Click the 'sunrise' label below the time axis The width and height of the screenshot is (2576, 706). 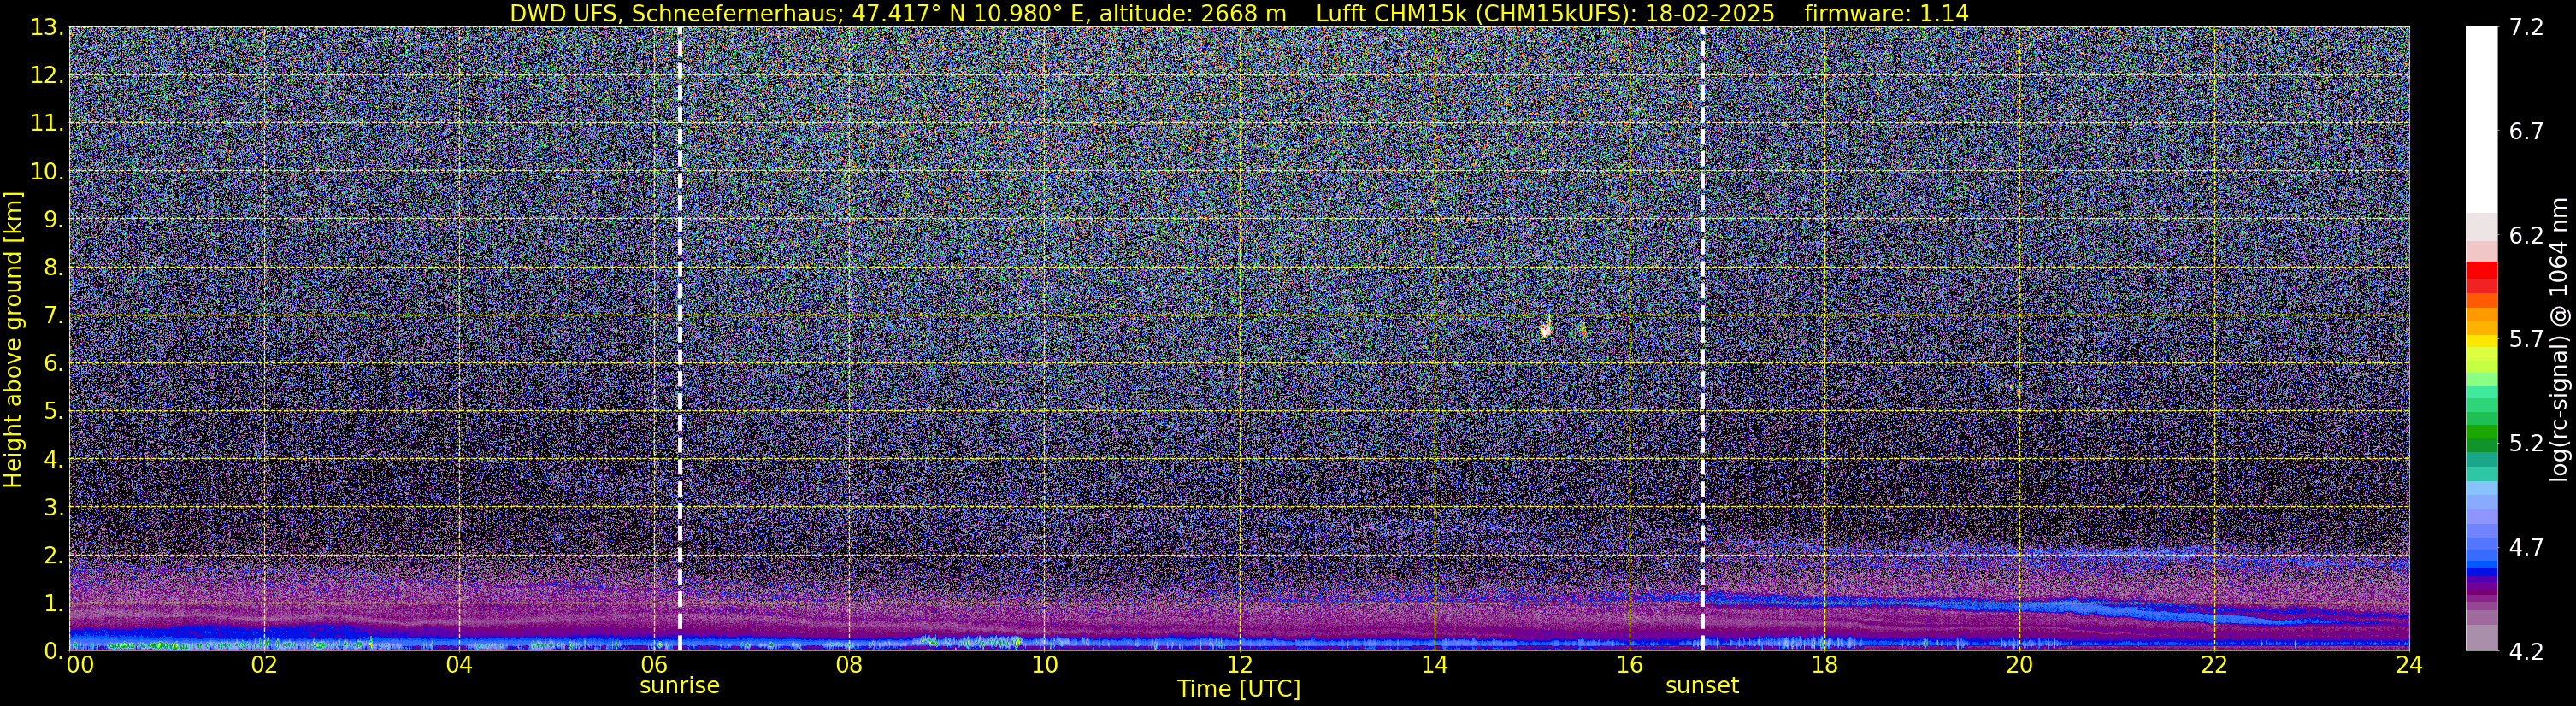tap(679, 686)
